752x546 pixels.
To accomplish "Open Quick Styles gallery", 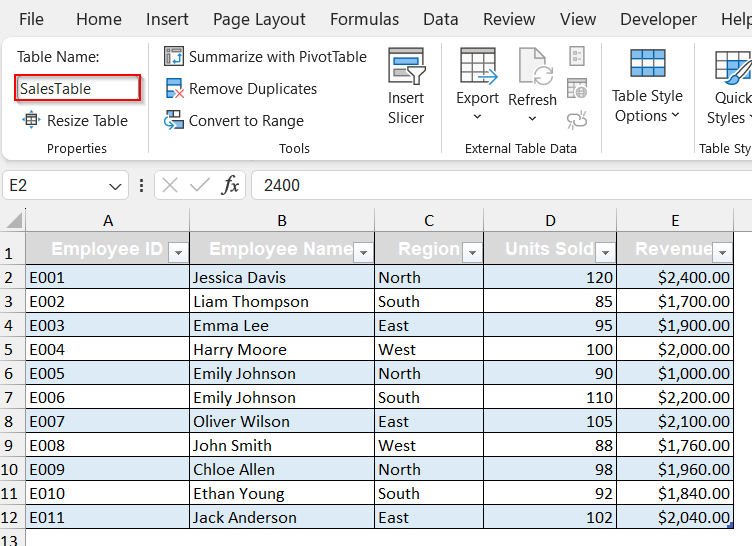I will click(731, 87).
